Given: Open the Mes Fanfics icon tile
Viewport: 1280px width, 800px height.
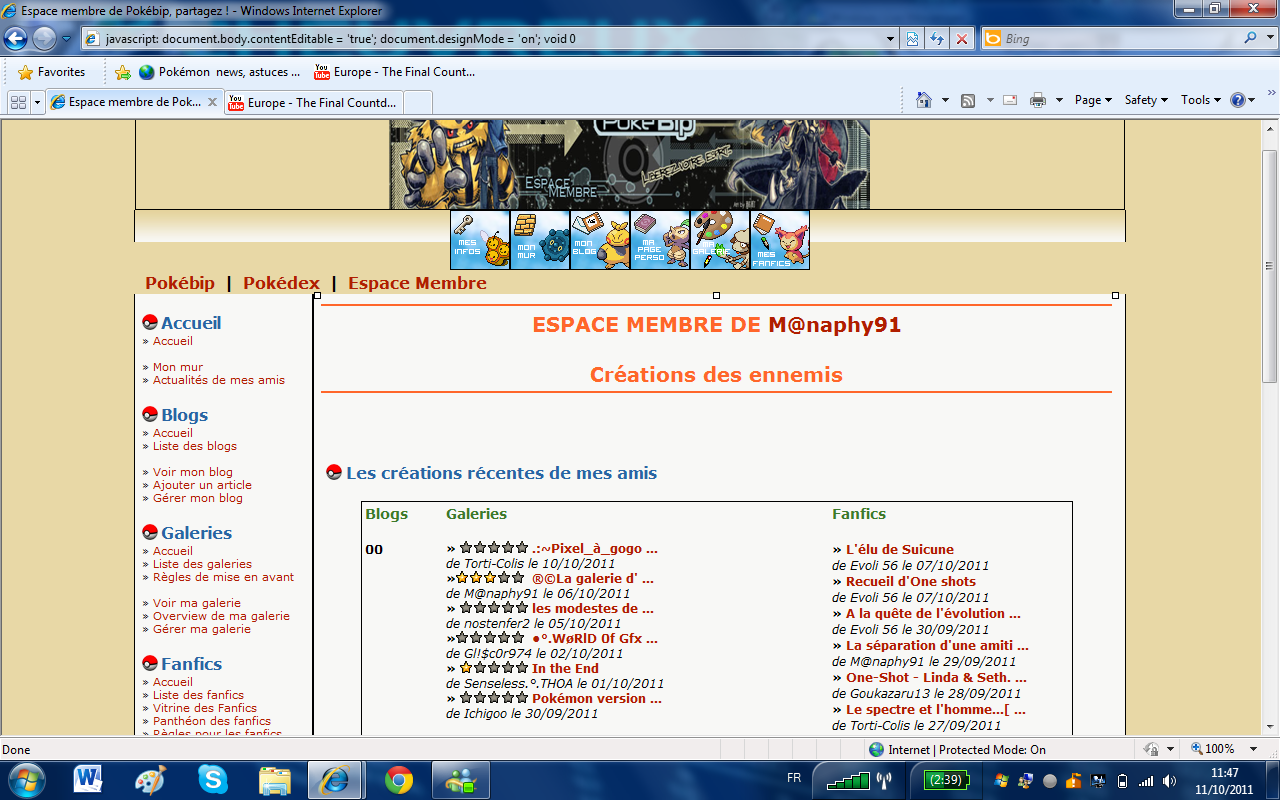Looking at the screenshot, I should (780, 240).
